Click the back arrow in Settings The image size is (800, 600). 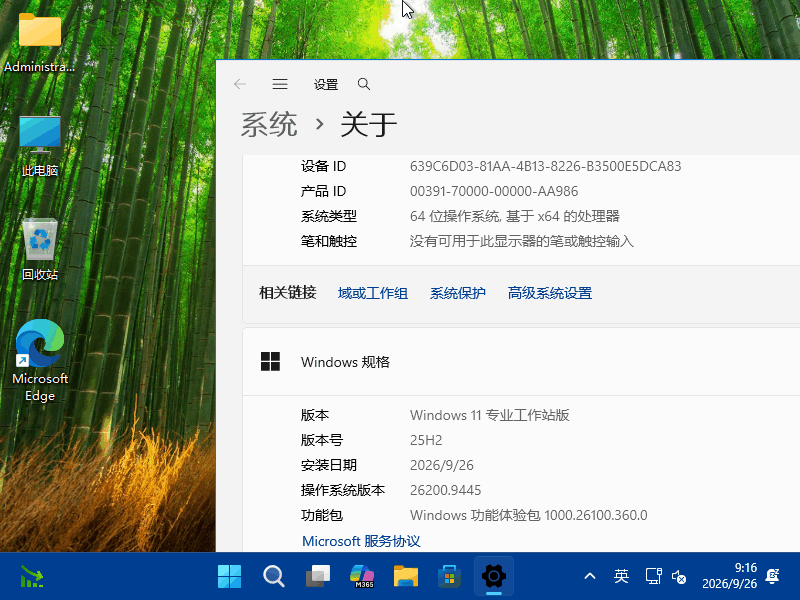(x=240, y=84)
